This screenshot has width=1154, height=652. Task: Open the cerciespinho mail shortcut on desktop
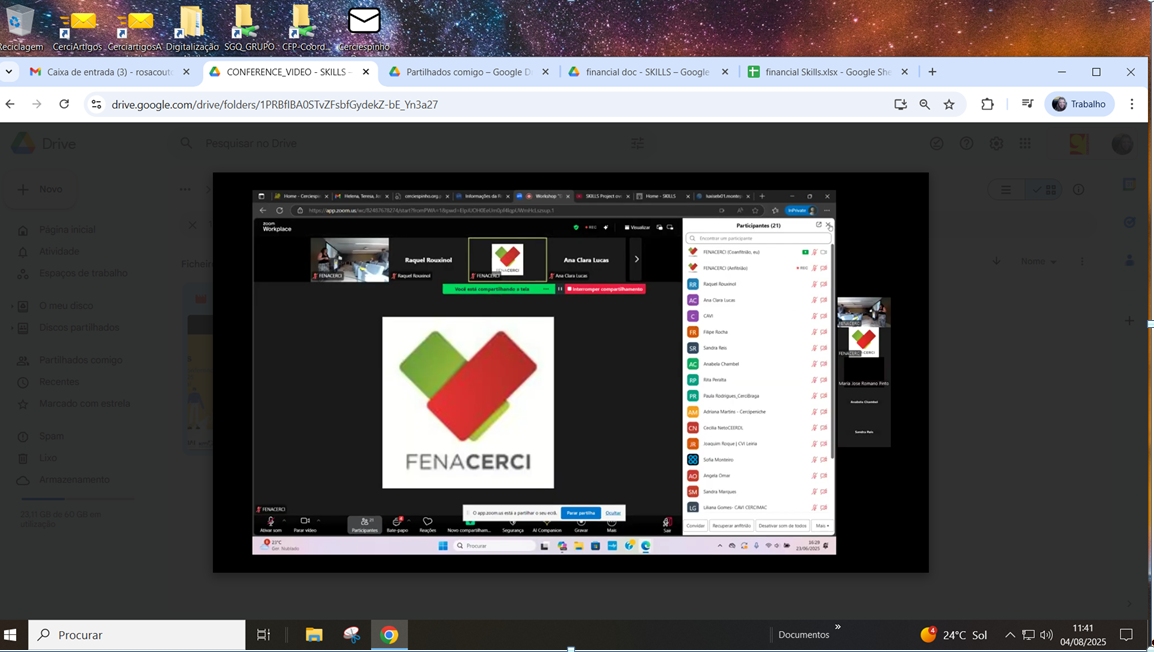tap(364, 28)
